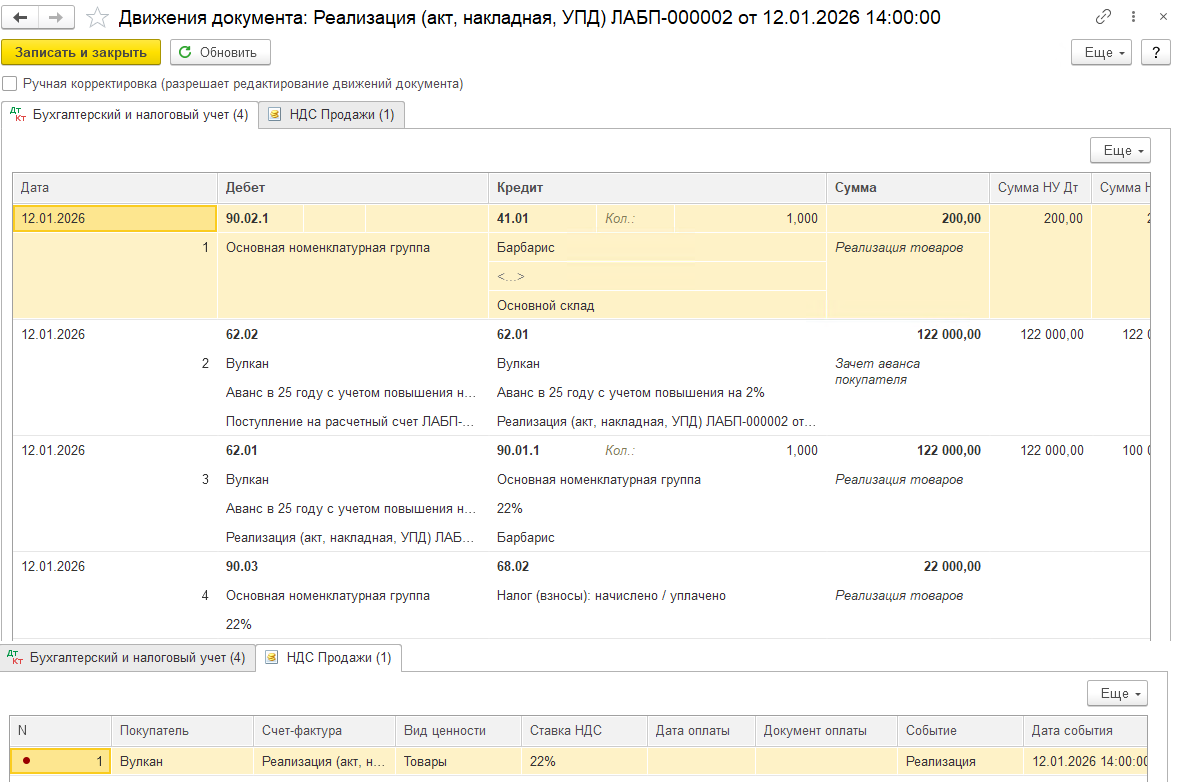This screenshot has height=782, width=1178.
Task: Add document to favorites with star icon
Action: tap(97, 18)
